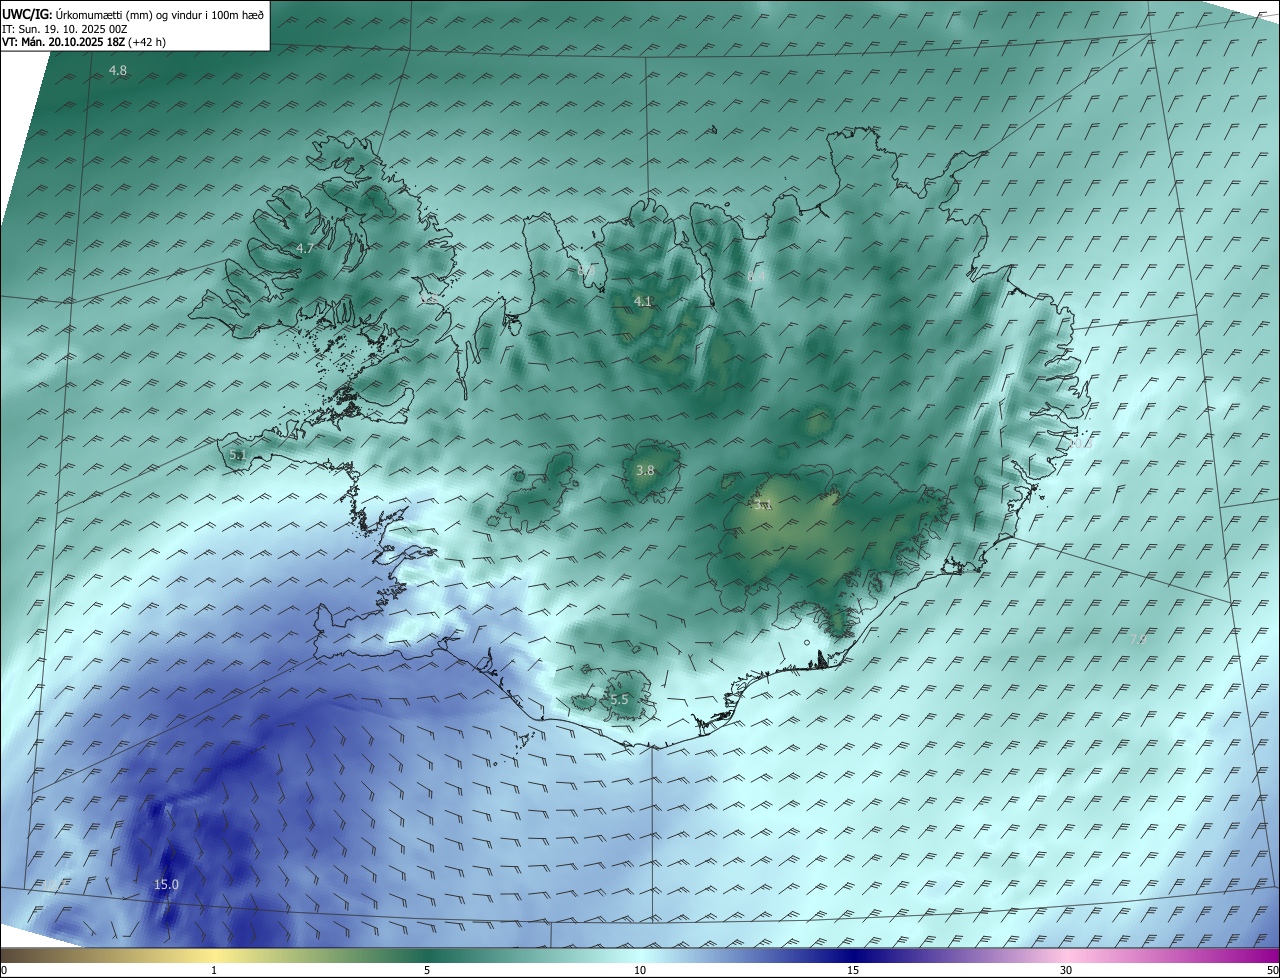The height and width of the screenshot is (978, 1280).
Task: Click the UWC/IG Úrkomumætti map title
Action: tap(133, 14)
